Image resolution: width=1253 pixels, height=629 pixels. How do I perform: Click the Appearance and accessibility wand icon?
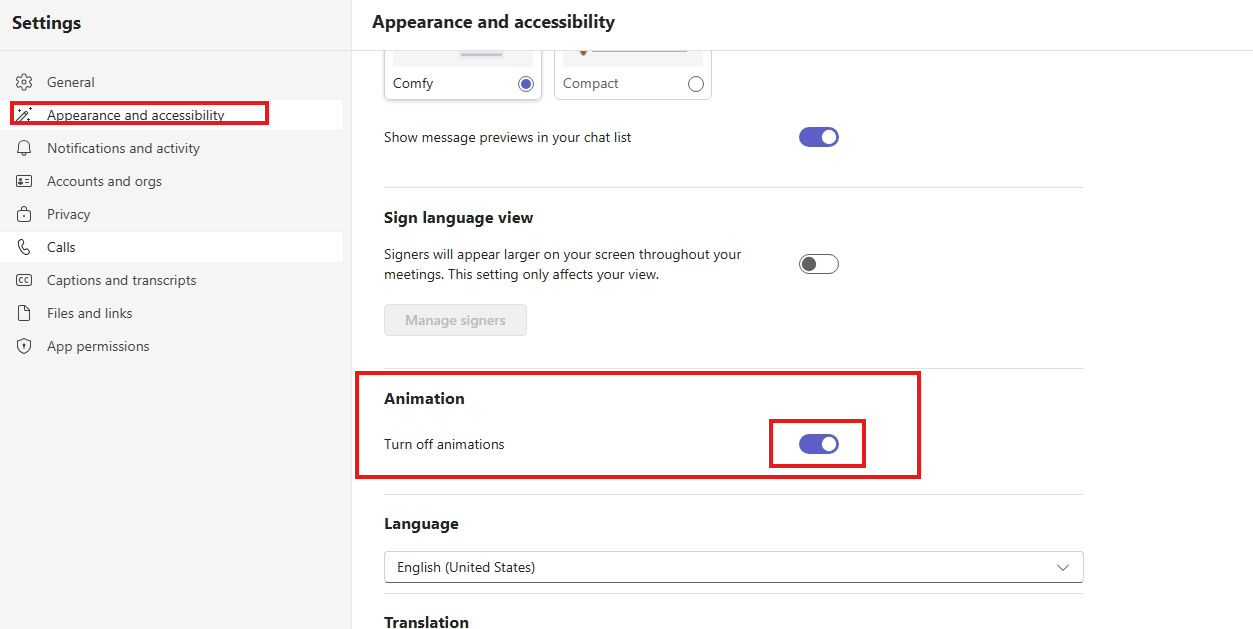click(x=24, y=115)
